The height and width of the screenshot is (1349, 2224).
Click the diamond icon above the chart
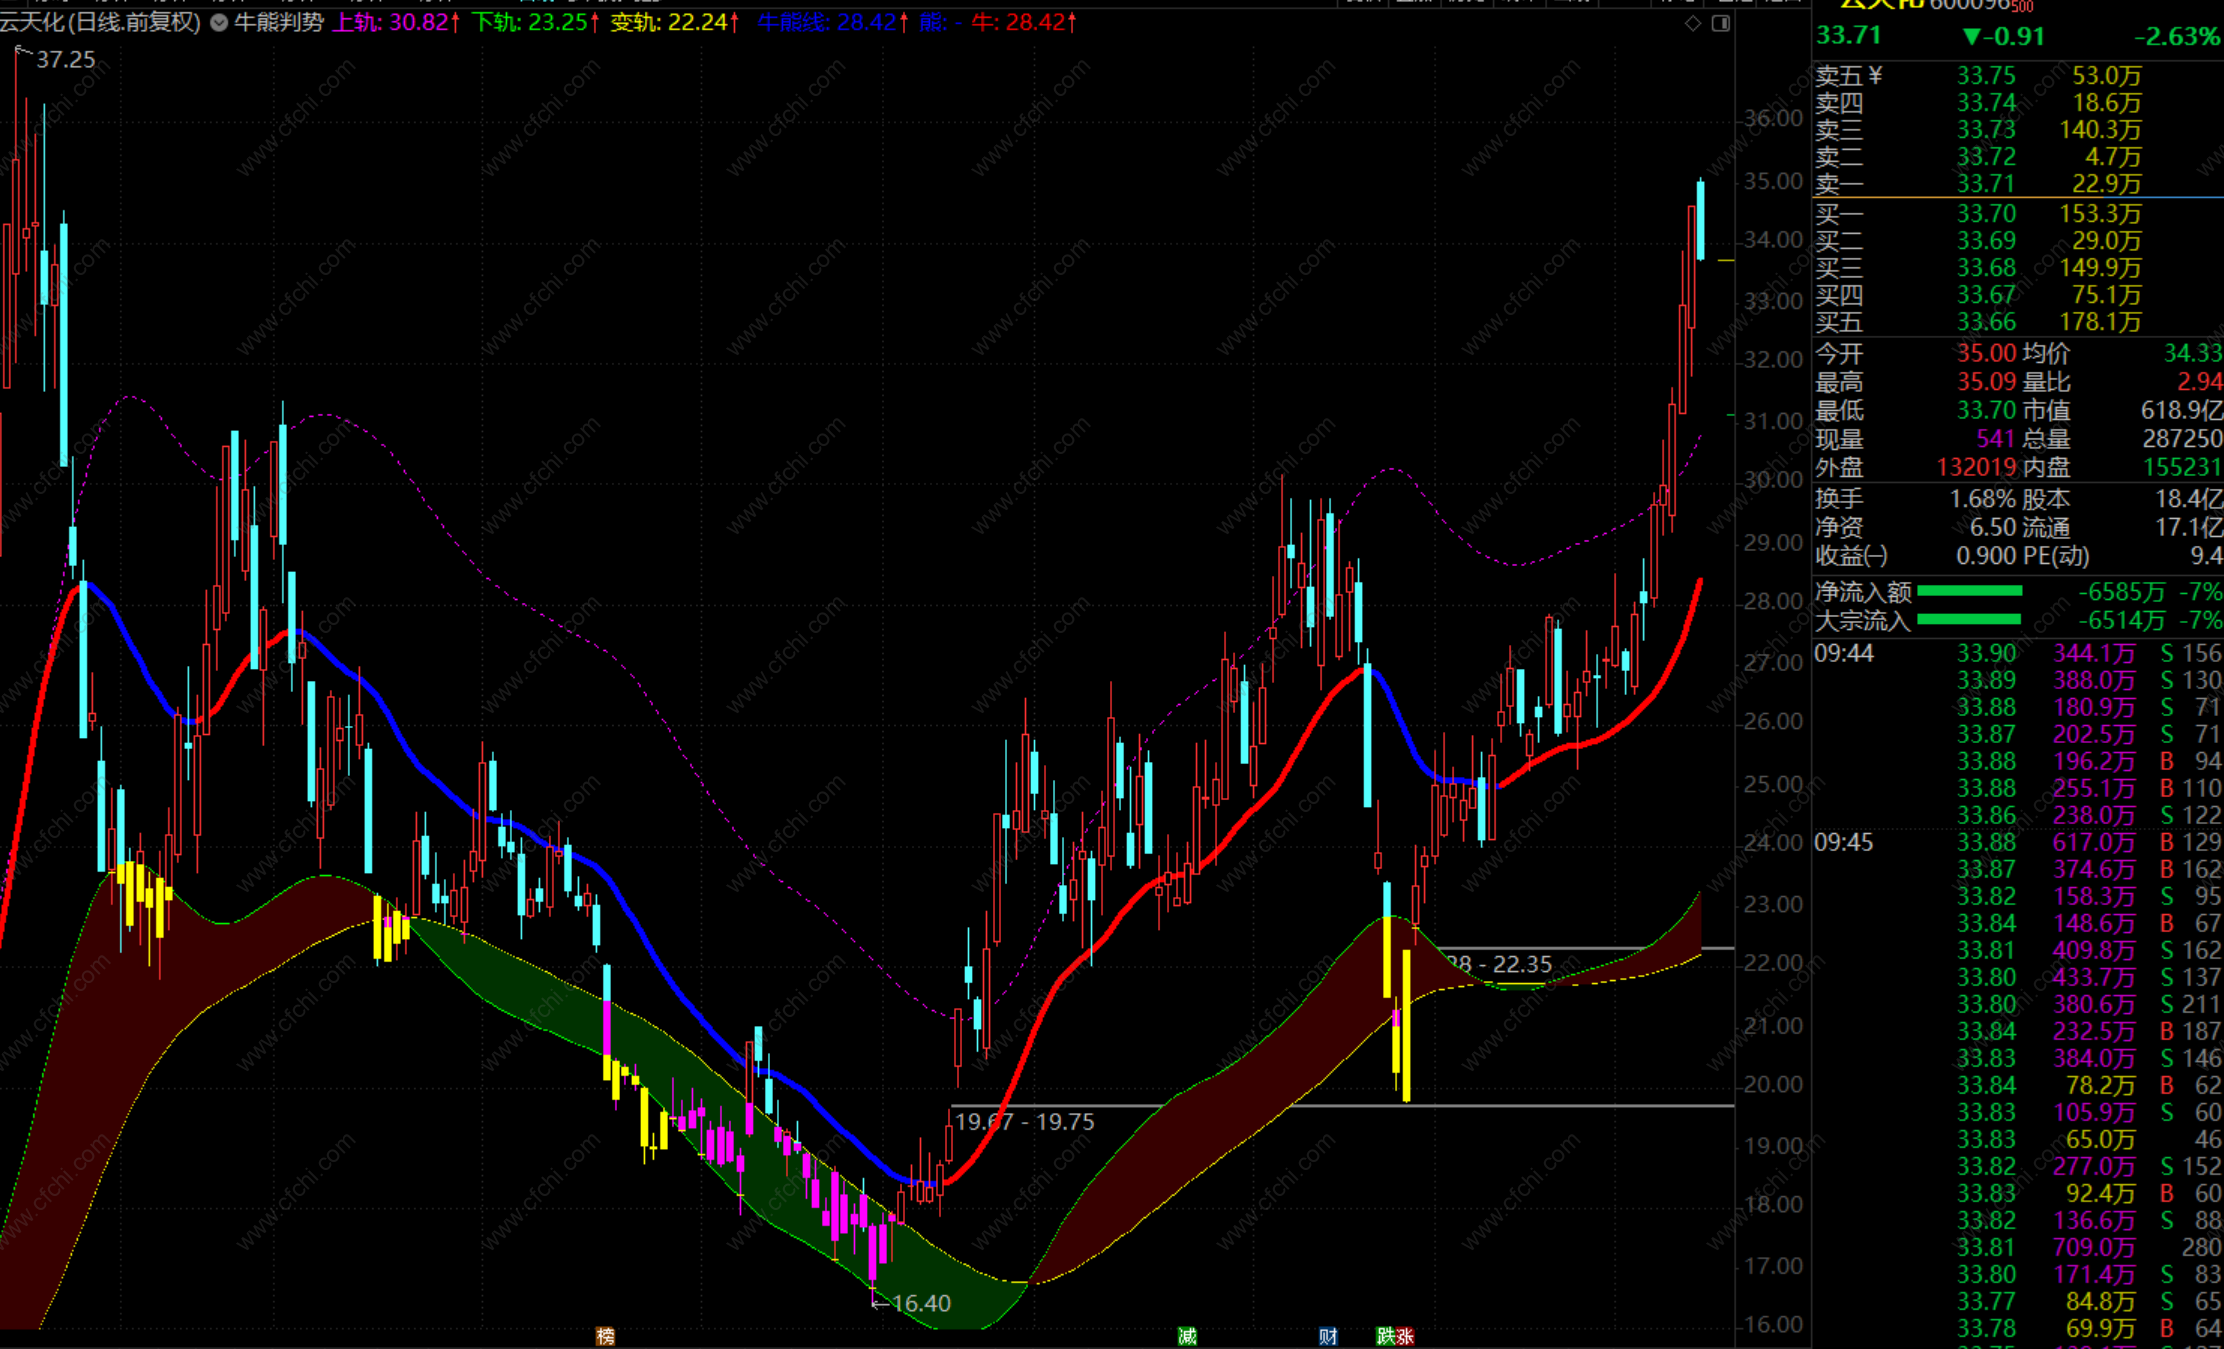click(1692, 22)
